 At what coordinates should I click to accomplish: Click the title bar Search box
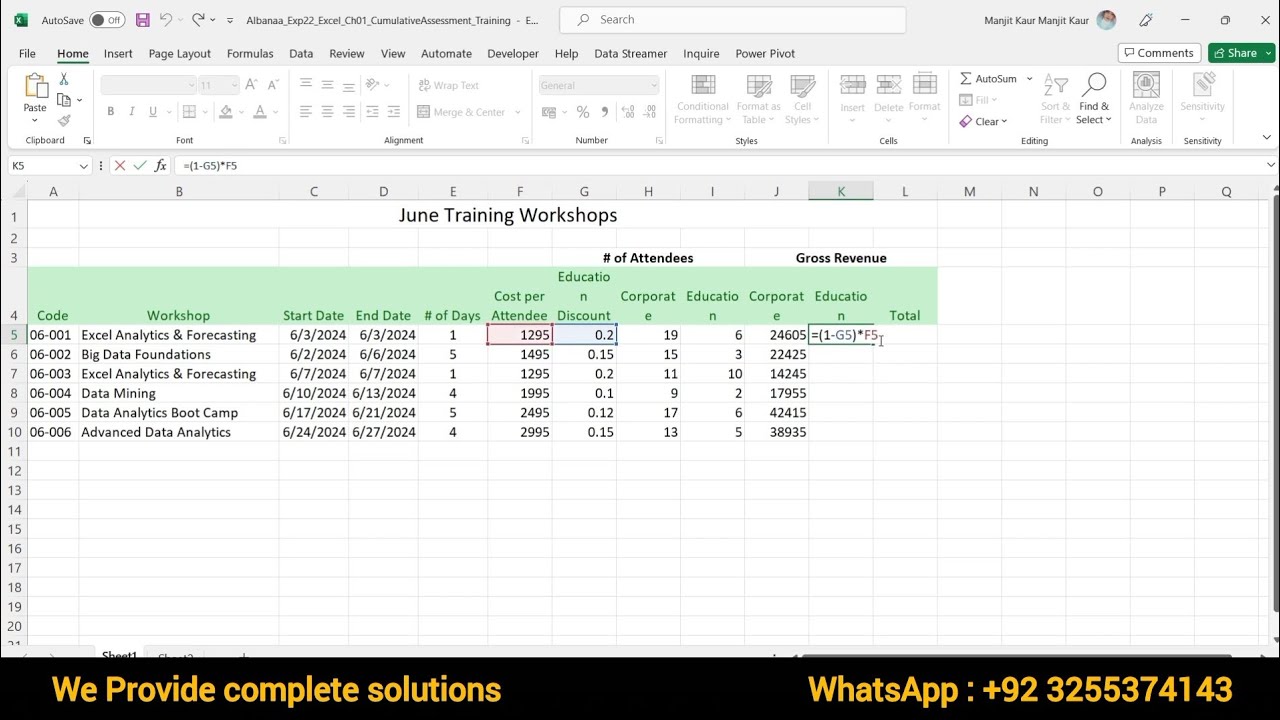[x=732, y=20]
